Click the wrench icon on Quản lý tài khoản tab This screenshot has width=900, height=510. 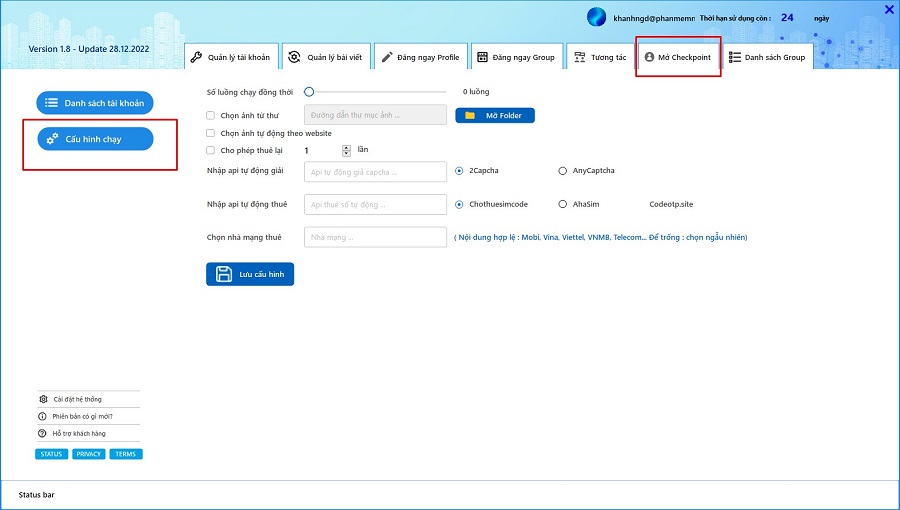click(x=196, y=57)
